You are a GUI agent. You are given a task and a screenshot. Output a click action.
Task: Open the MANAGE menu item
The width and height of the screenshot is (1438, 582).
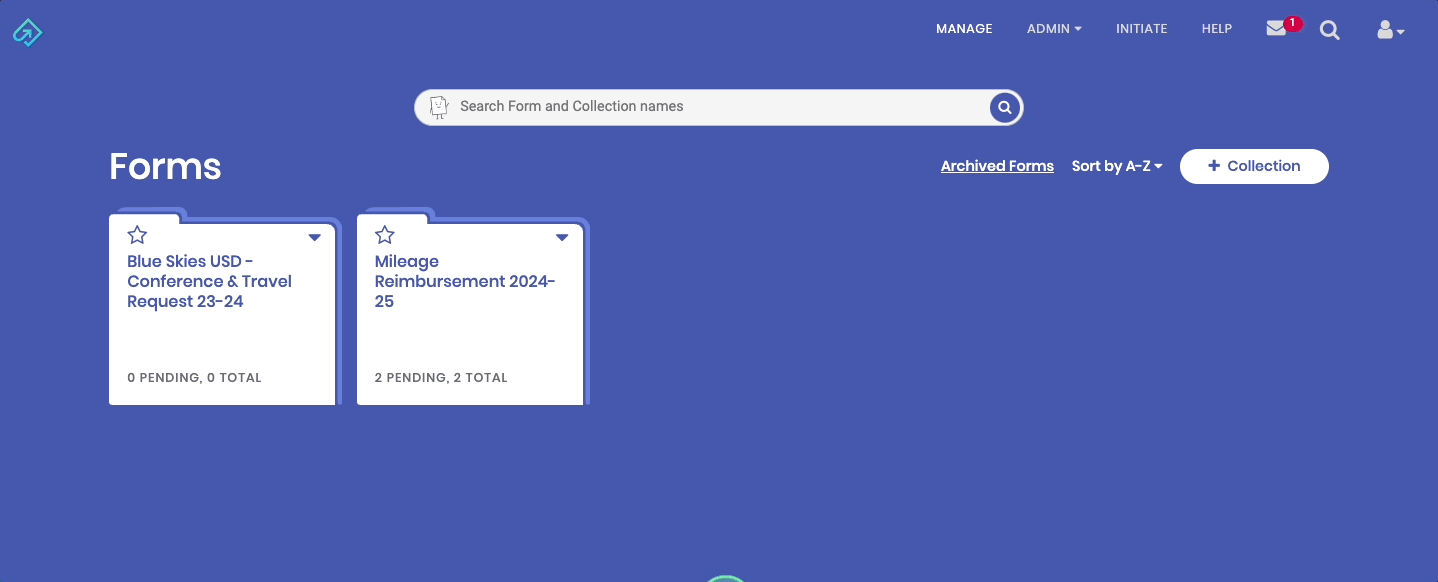coord(963,29)
